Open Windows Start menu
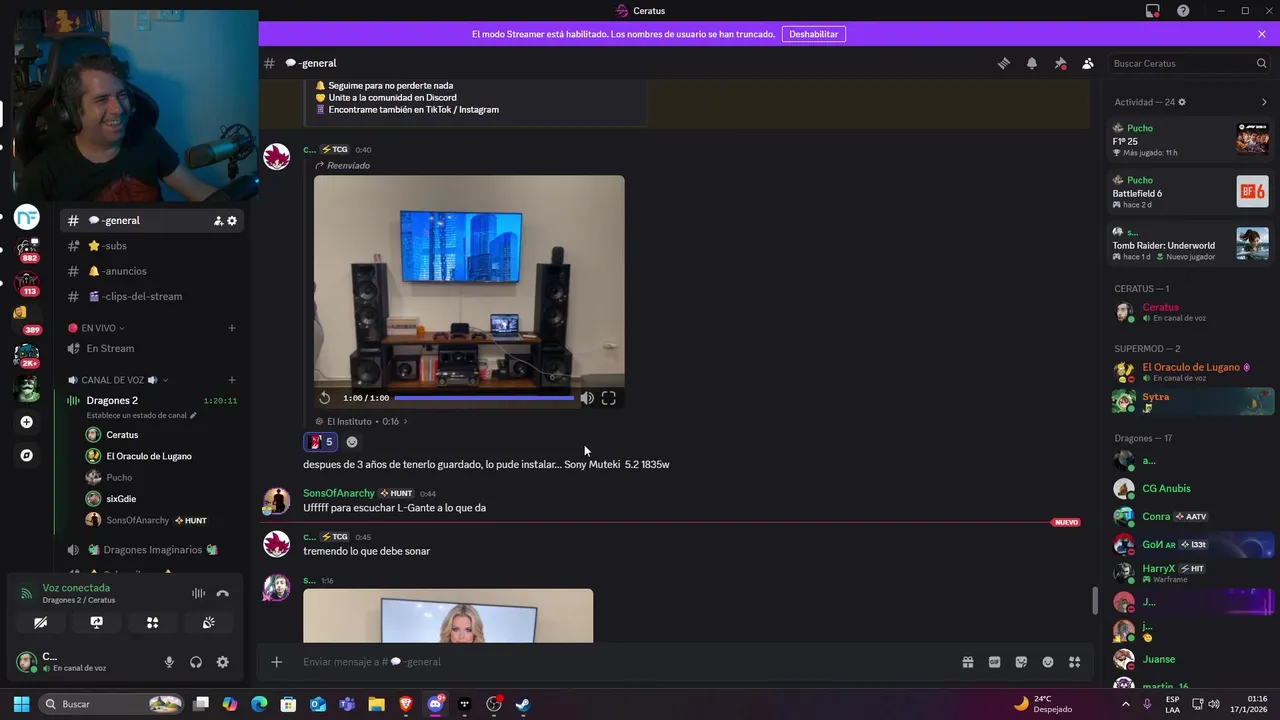 21,704
